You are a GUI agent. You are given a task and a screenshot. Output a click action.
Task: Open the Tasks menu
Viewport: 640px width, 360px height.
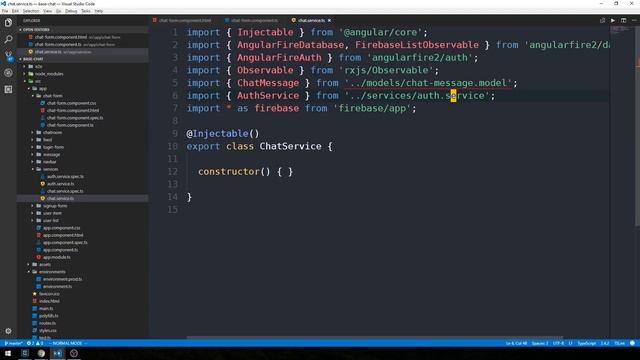pyautogui.click(x=86, y=11)
